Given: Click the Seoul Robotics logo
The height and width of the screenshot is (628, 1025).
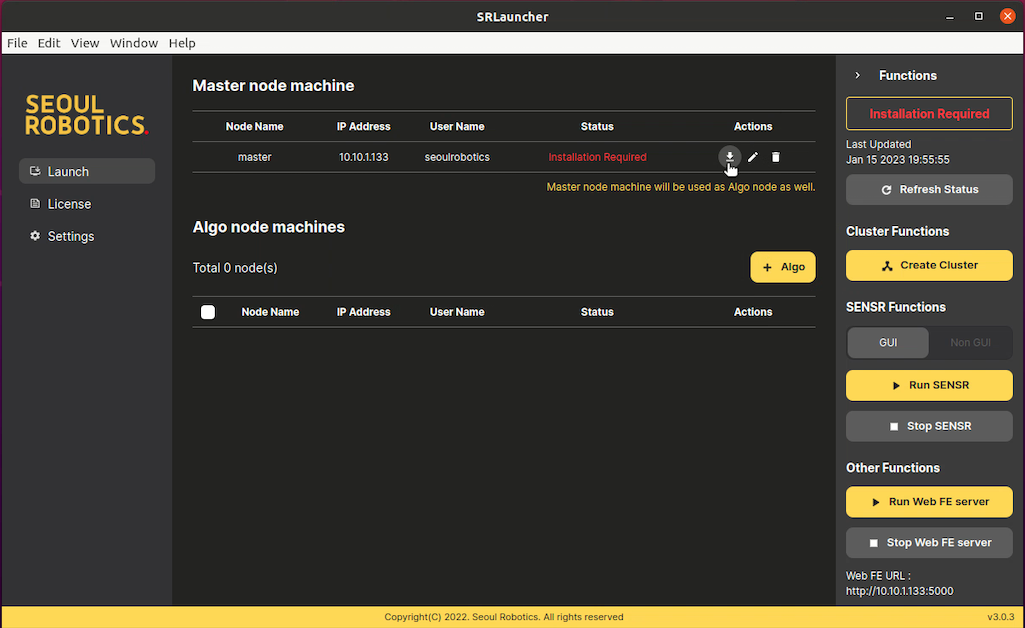Looking at the screenshot, I should (x=86, y=115).
